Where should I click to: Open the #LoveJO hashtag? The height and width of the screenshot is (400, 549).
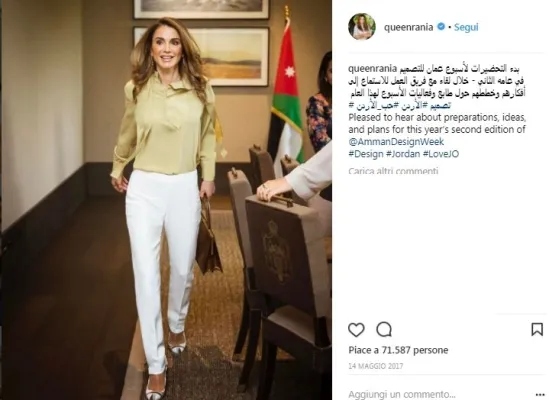point(441,154)
